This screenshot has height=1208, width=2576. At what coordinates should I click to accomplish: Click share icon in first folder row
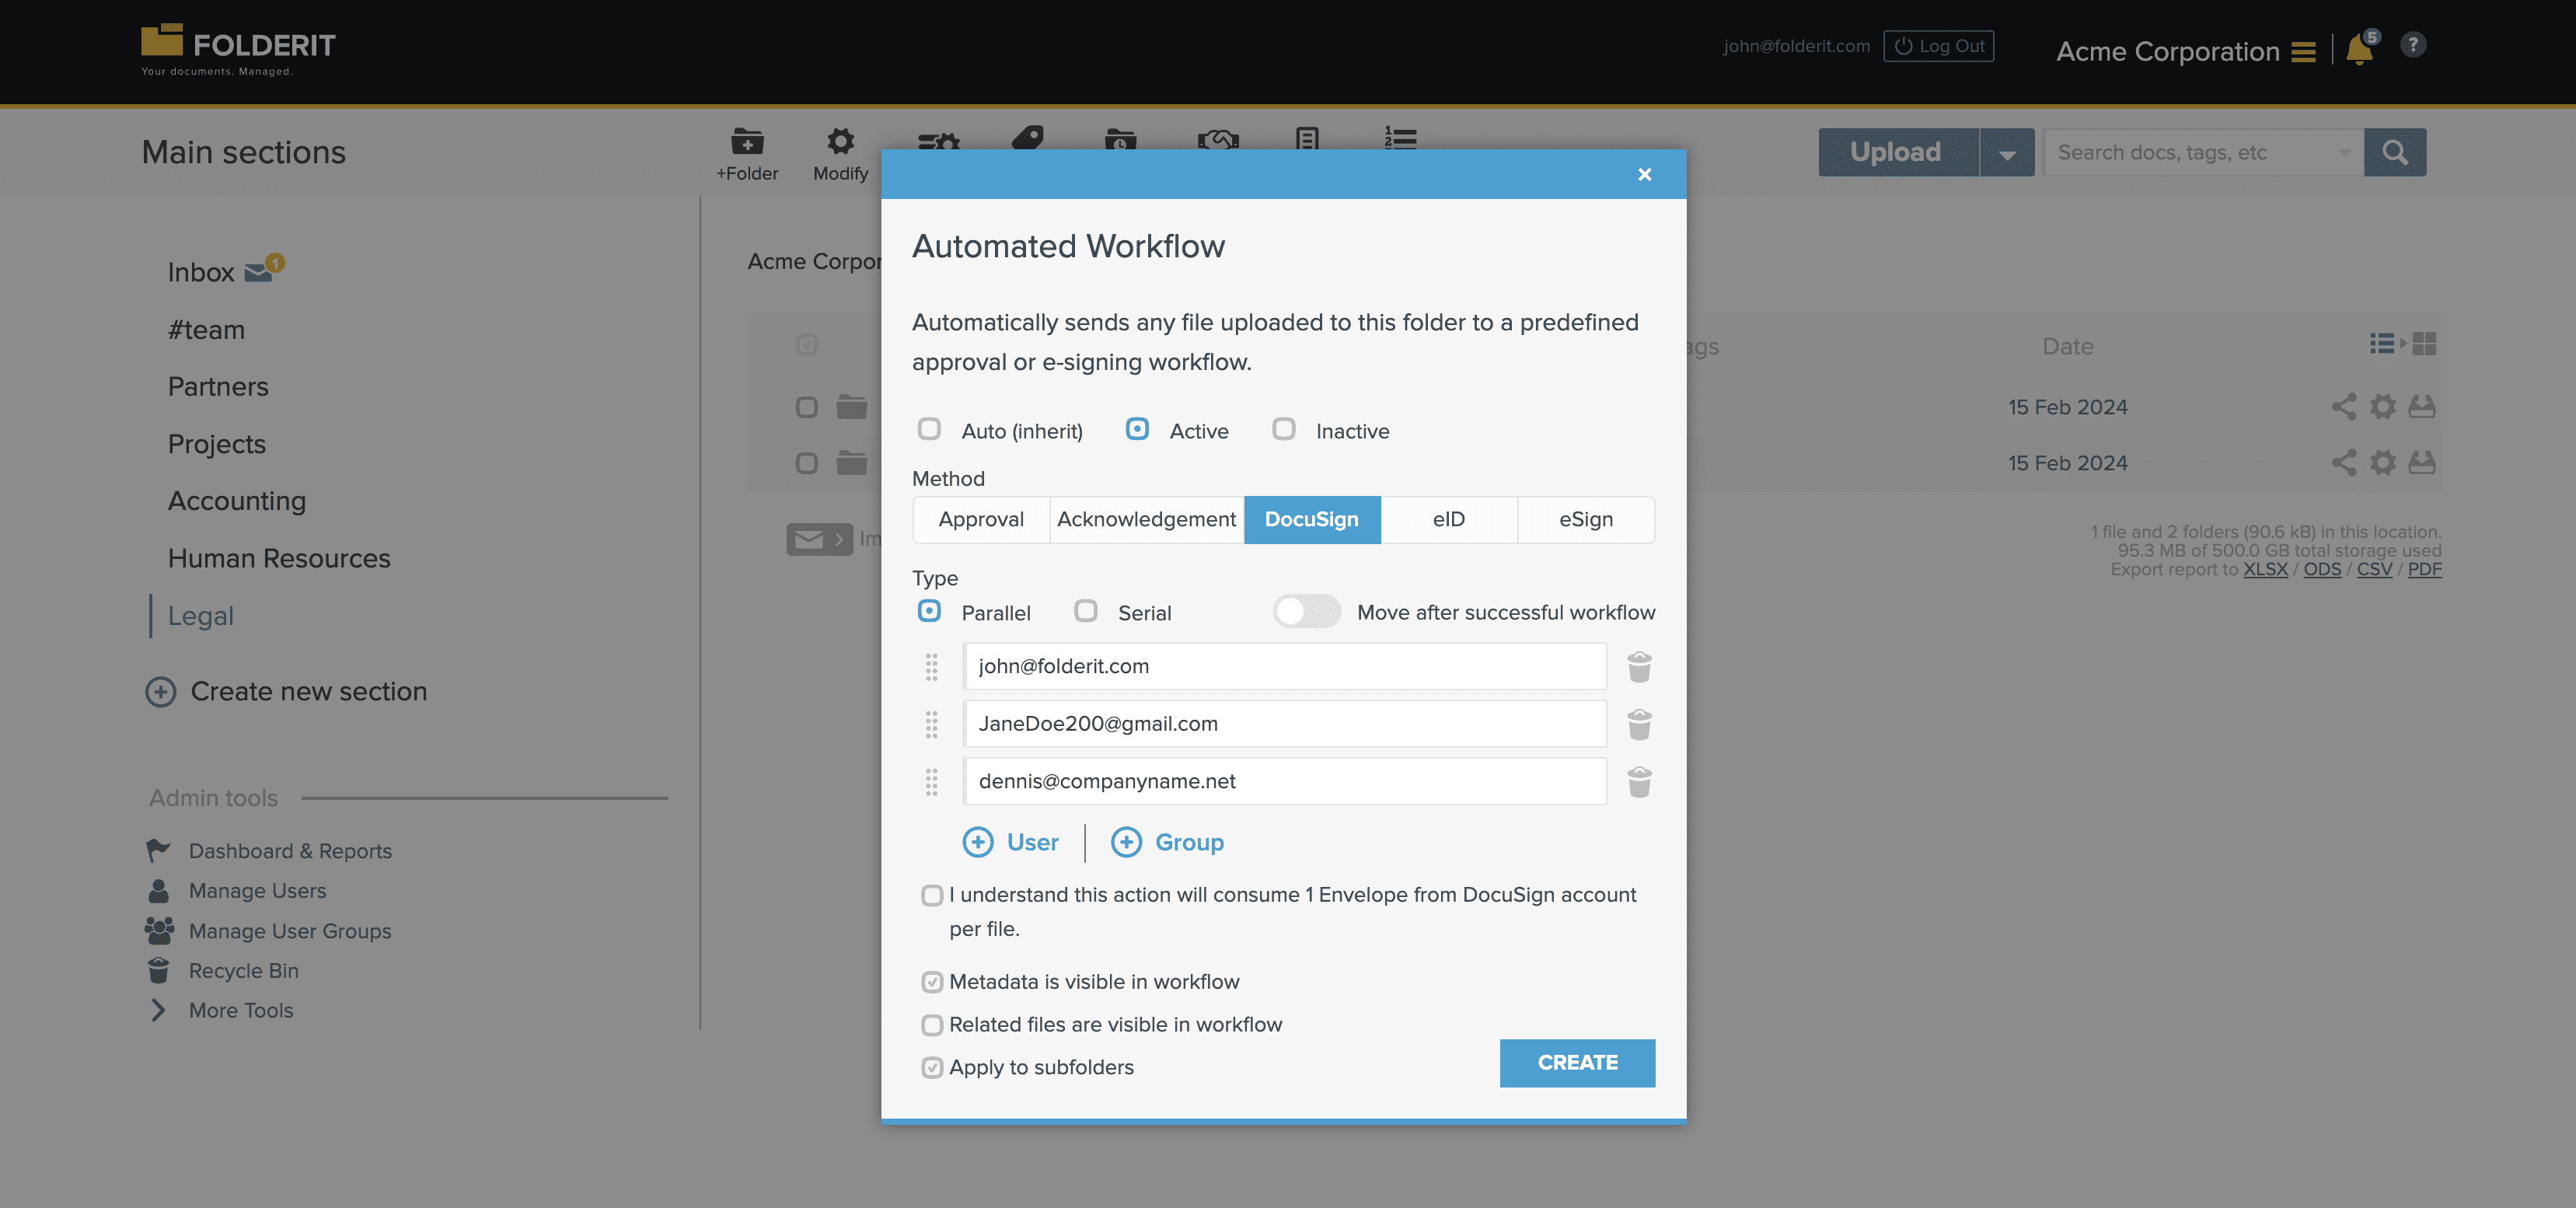[2343, 407]
